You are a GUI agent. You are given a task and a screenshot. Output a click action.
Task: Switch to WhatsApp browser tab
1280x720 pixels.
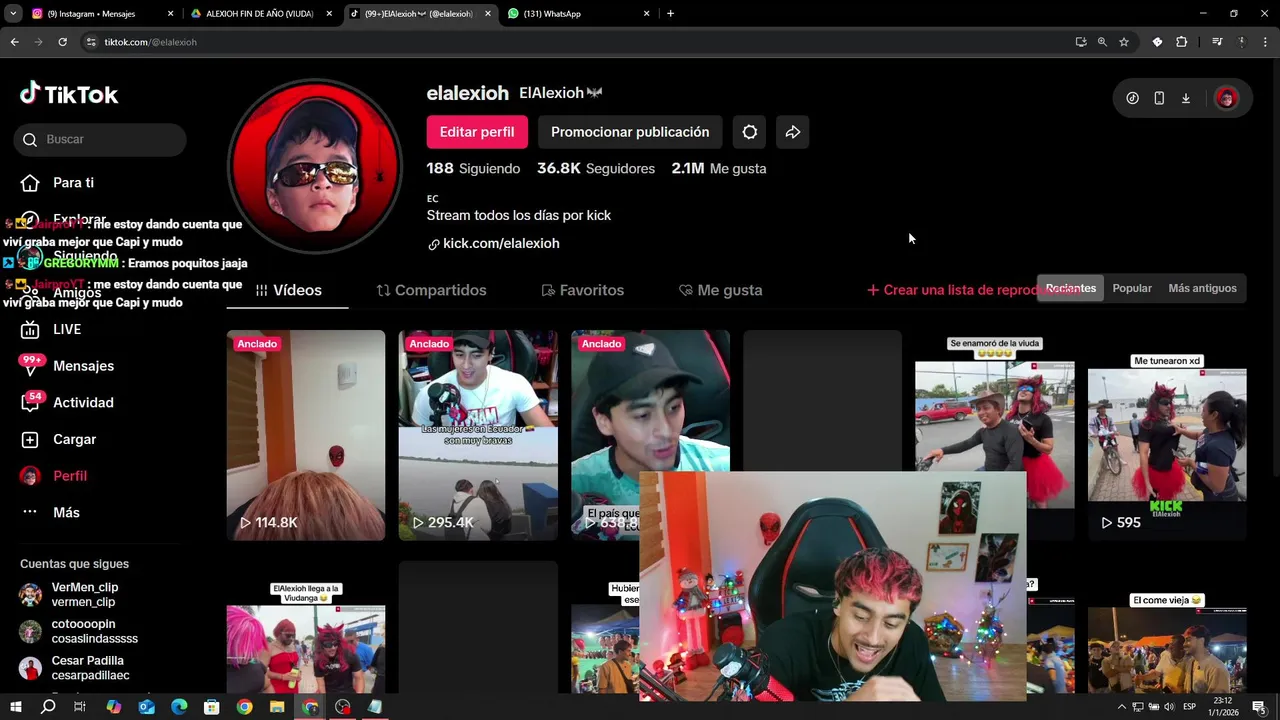pos(577,14)
